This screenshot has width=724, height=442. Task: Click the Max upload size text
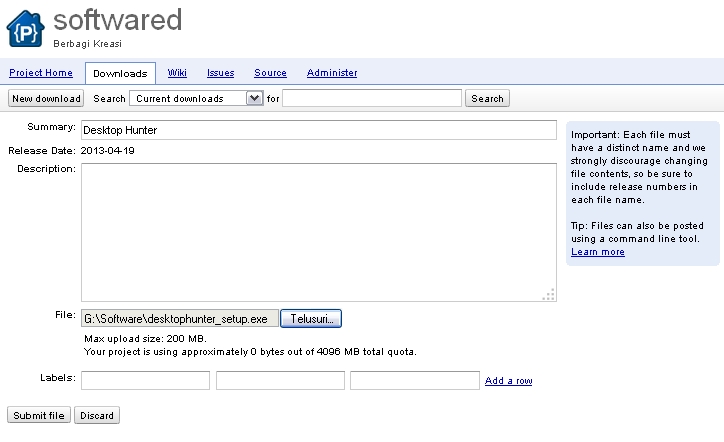coord(145,339)
